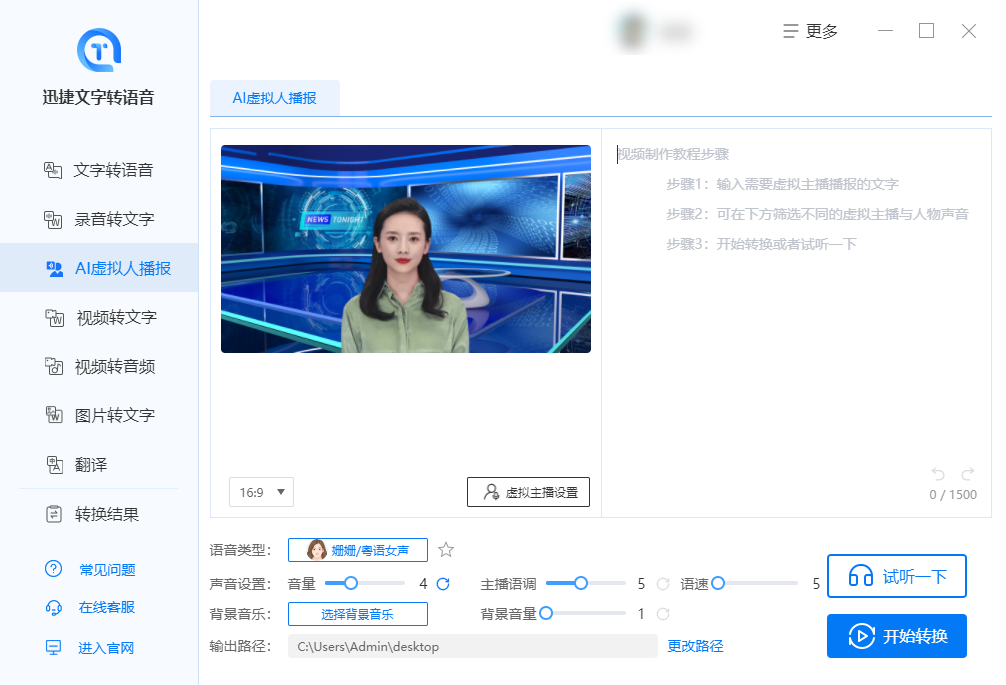Viewport: 1006px width, 685px height.
Task: Favorite the voice with the star icon
Action: pyautogui.click(x=446, y=550)
